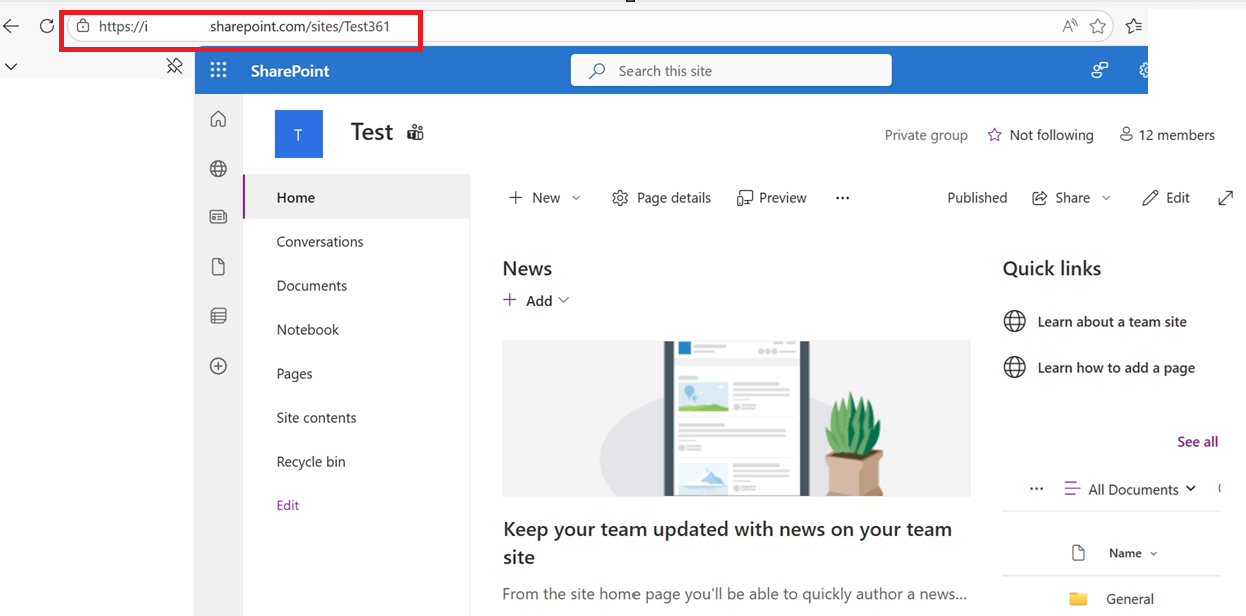Click the file type column header icon

click(1078, 553)
